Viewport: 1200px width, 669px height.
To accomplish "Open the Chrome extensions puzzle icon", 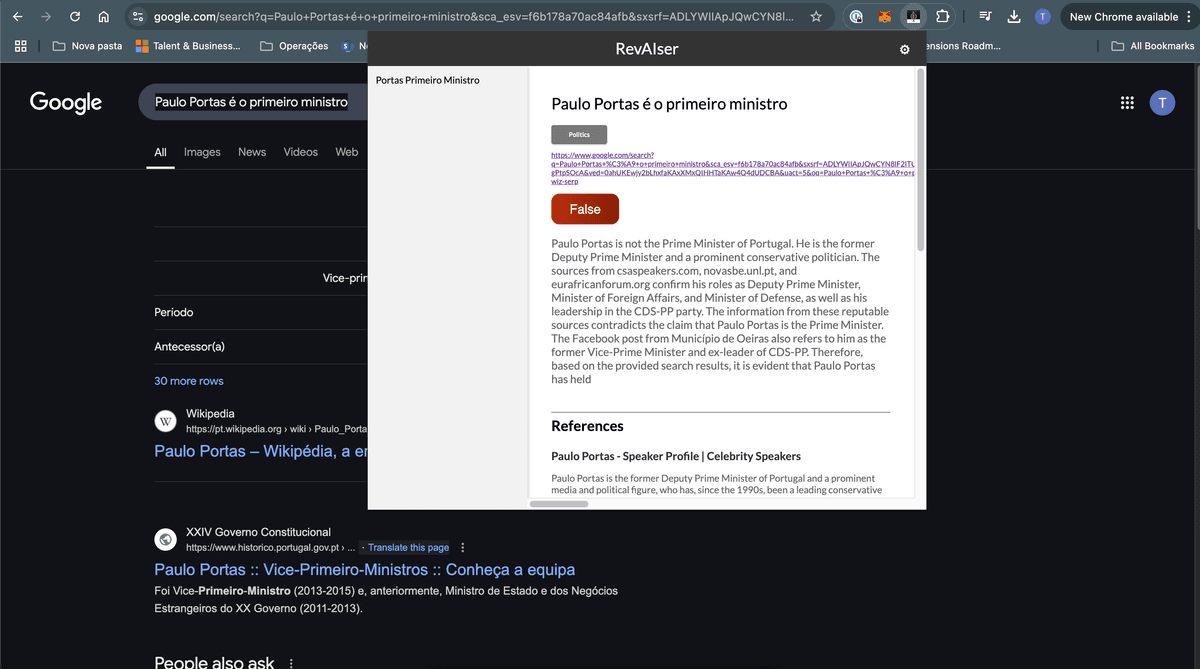I will point(942,17).
